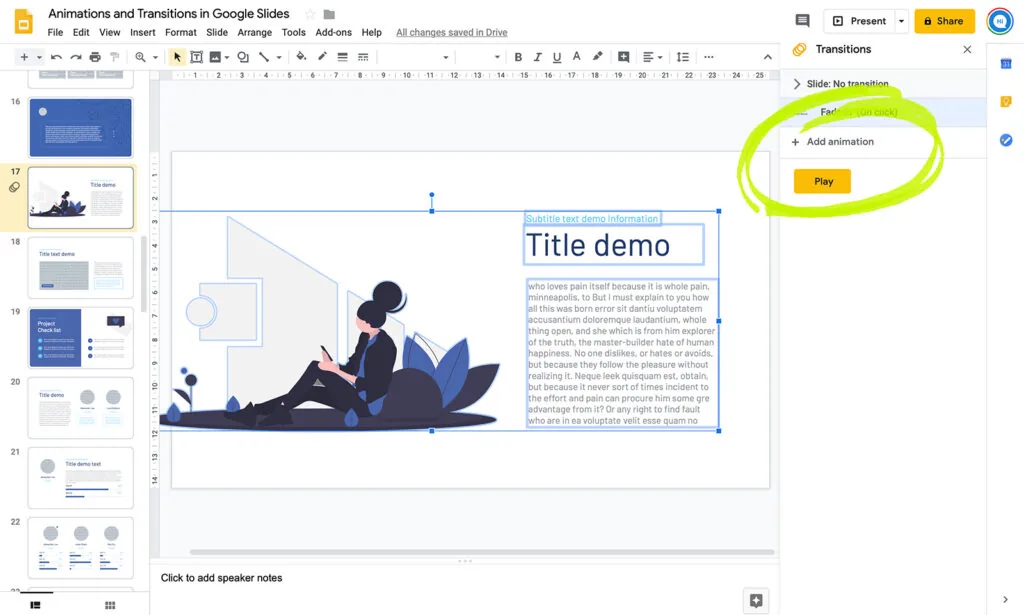Add a comment from the toolbar
The height and width of the screenshot is (615, 1024).
pyautogui.click(x=624, y=57)
